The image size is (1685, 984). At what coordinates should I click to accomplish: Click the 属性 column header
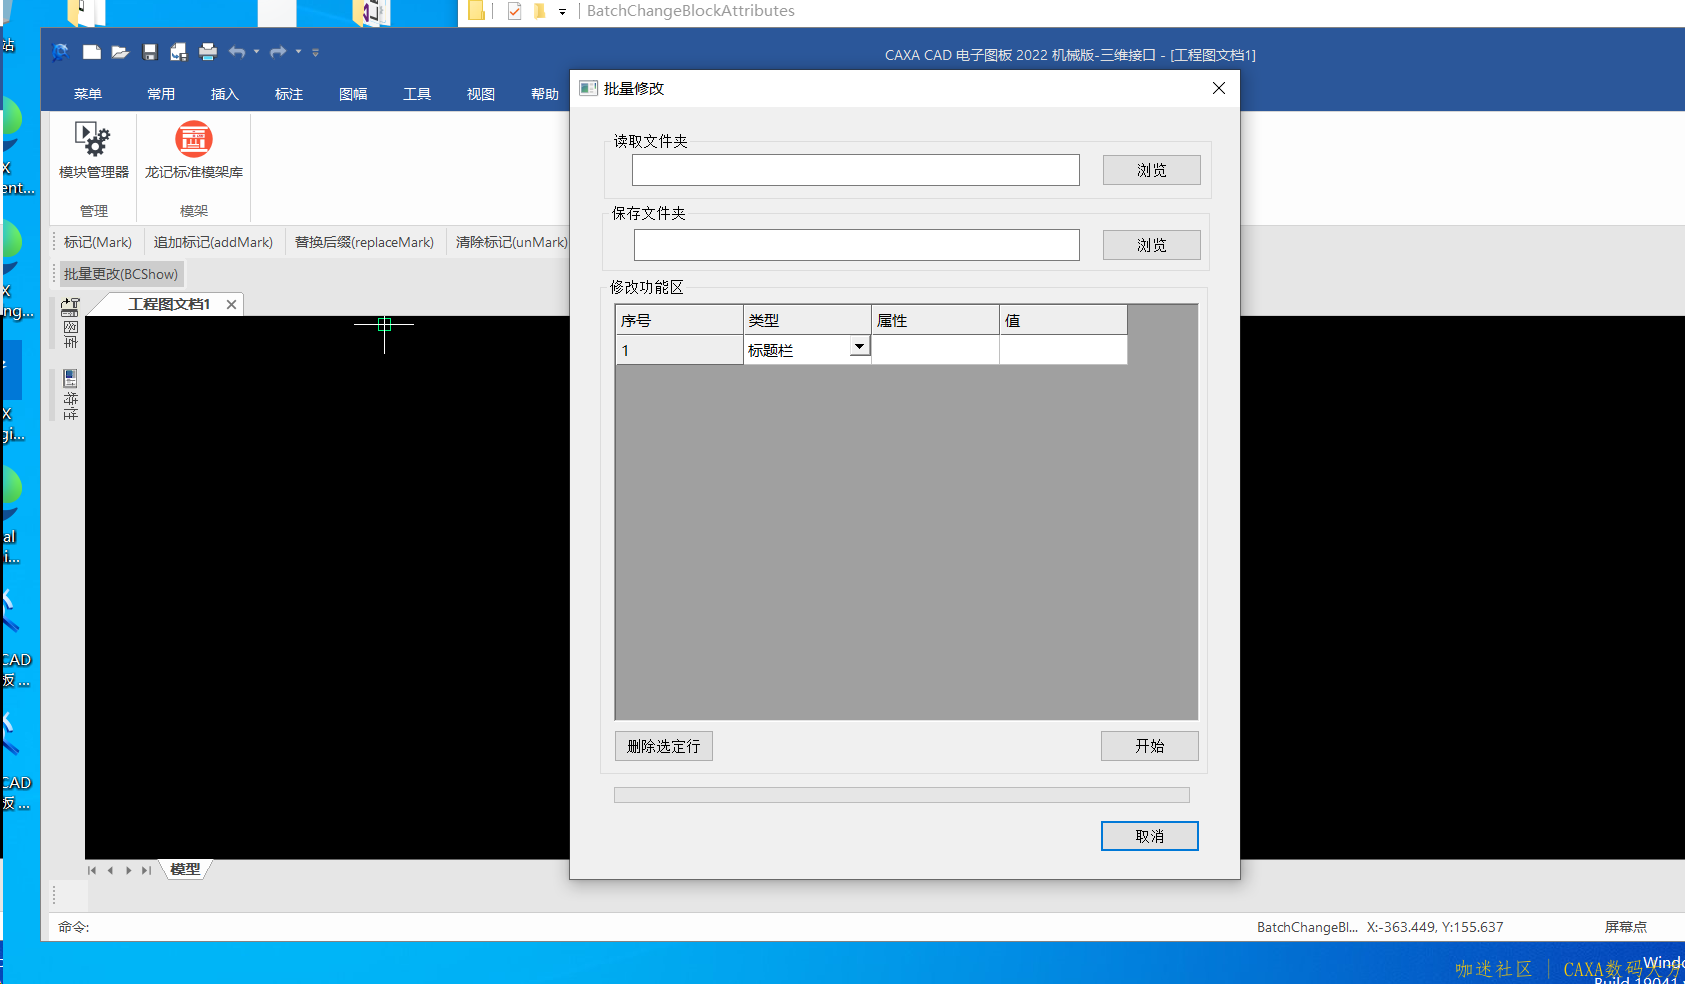[x=935, y=320]
